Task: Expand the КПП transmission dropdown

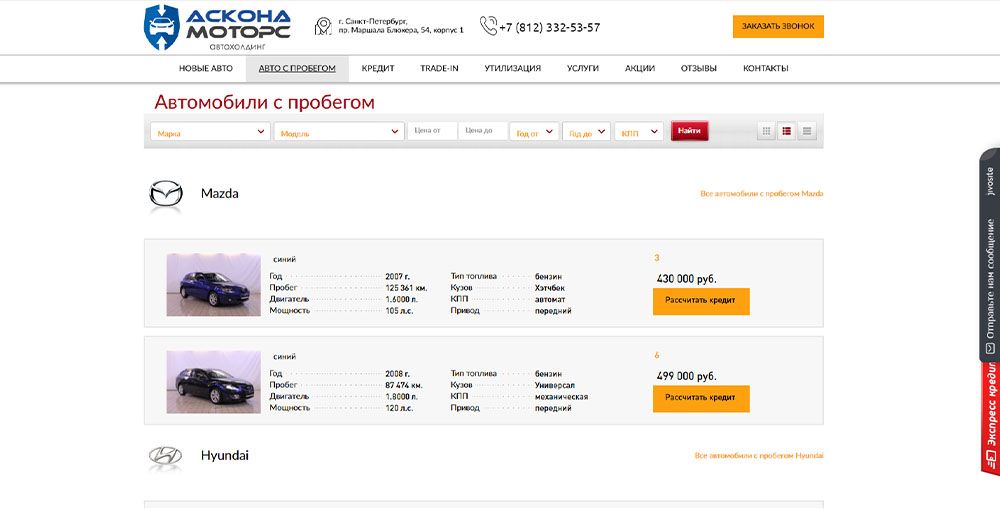Action: click(x=639, y=132)
